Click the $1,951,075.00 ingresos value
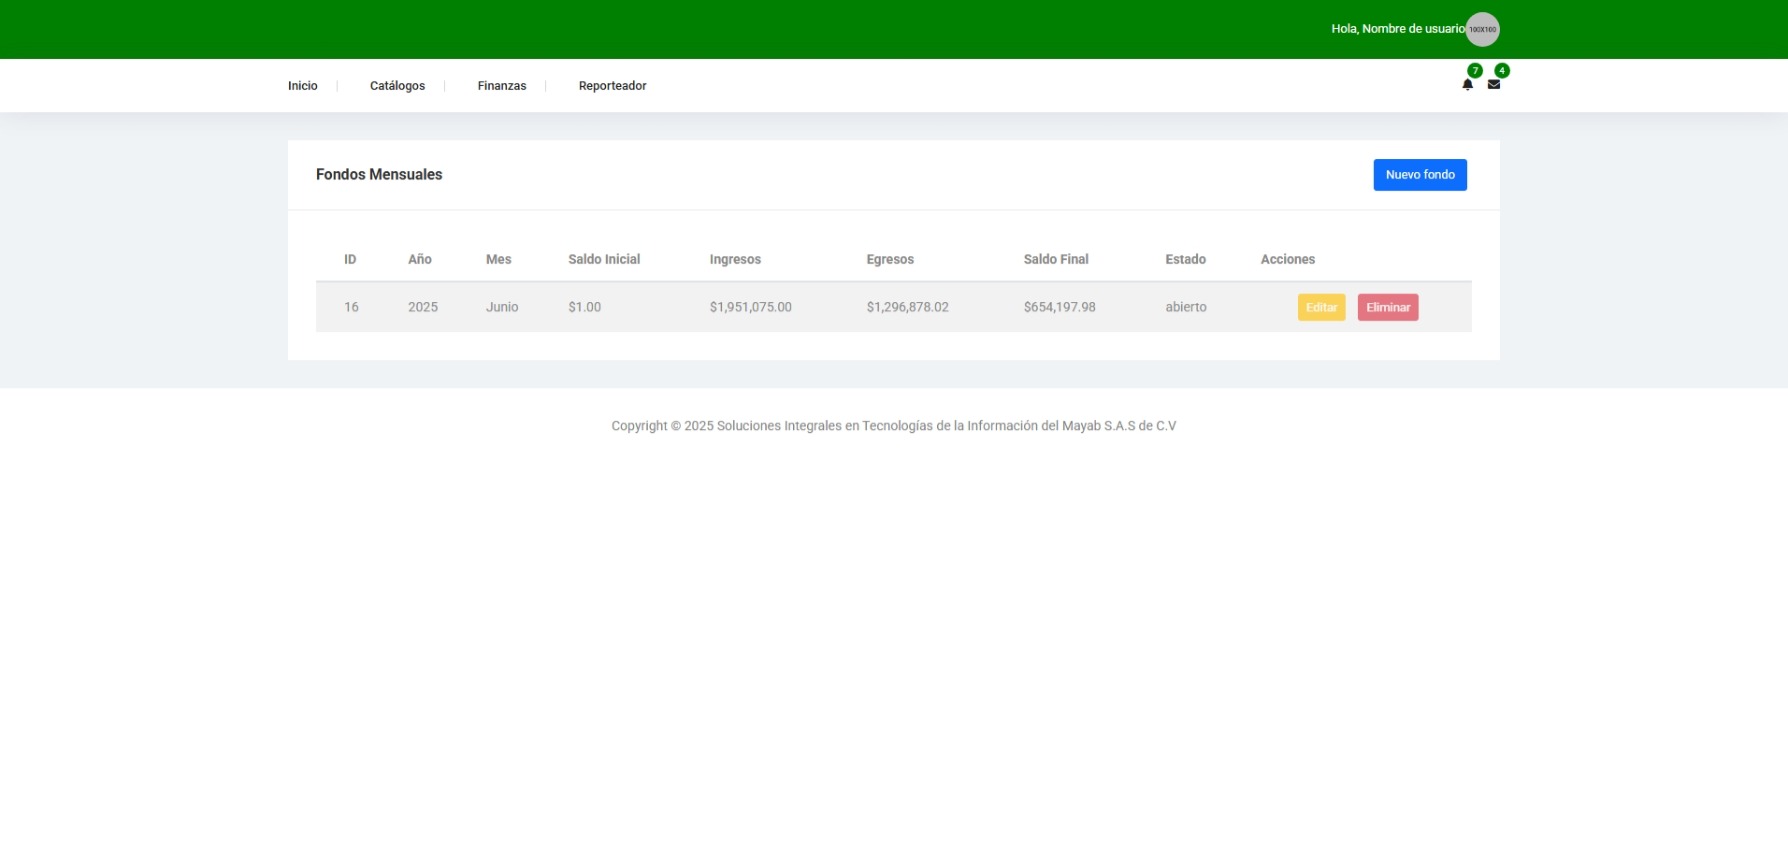1788x860 pixels. pos(750,307)
